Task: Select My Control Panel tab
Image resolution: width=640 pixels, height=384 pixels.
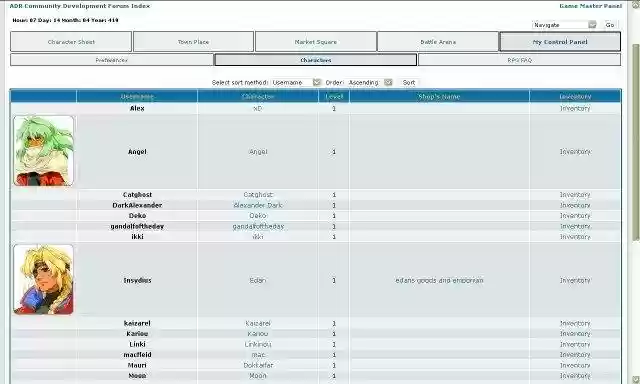Action: tap(560, 42)
